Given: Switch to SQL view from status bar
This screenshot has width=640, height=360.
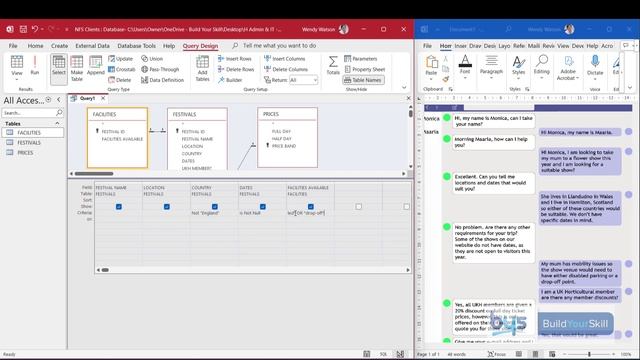Looking at the screenshot, I should [383, 354].
